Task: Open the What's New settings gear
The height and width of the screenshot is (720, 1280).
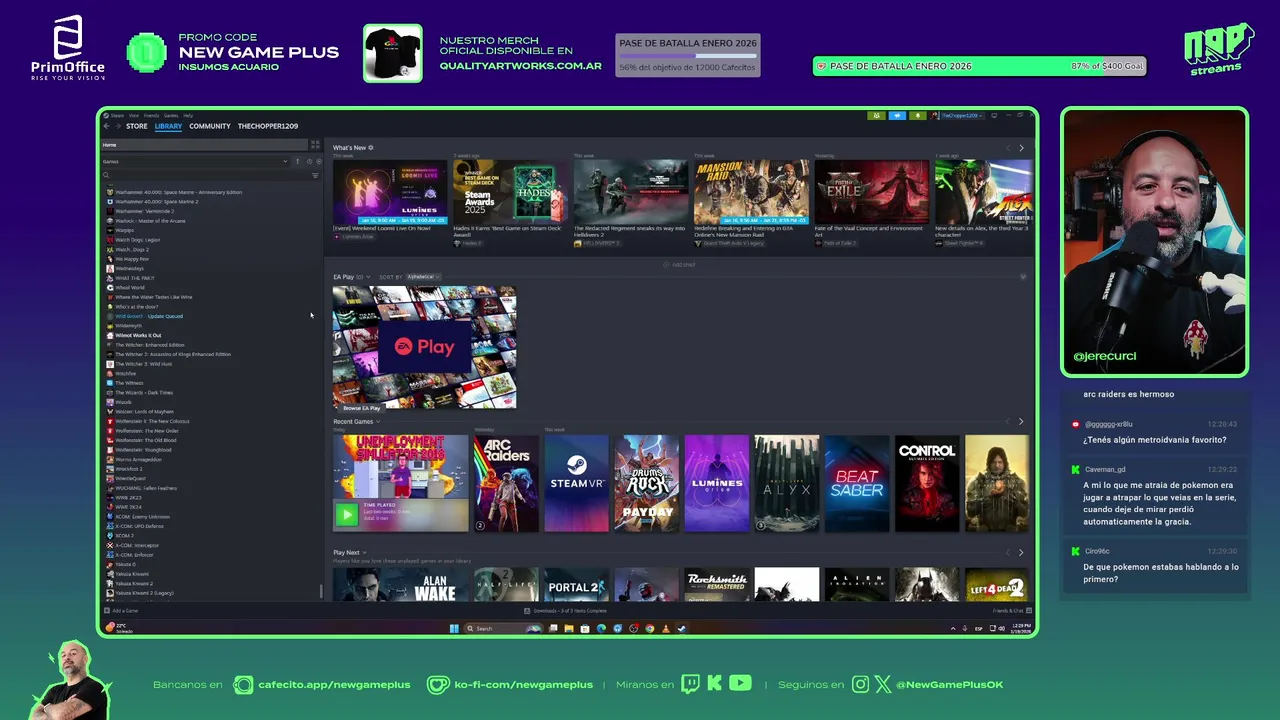Action: click(371, 148)
